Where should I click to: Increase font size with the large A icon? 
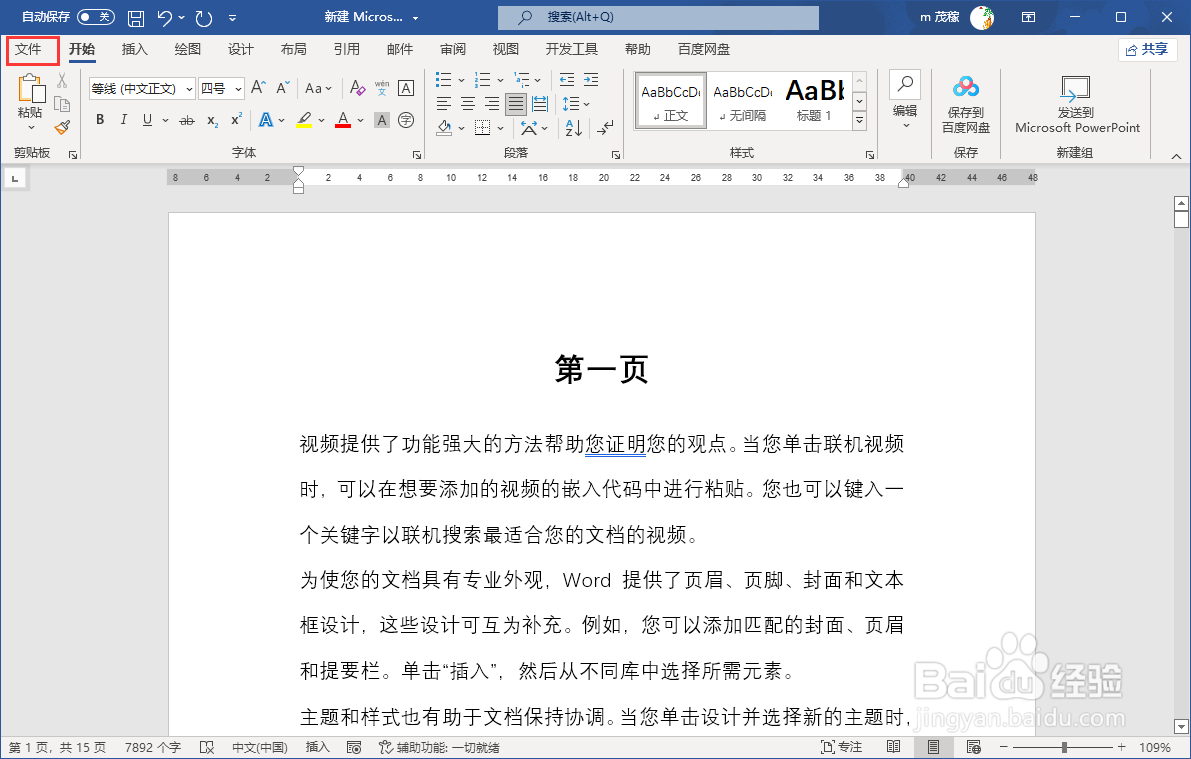258,88
